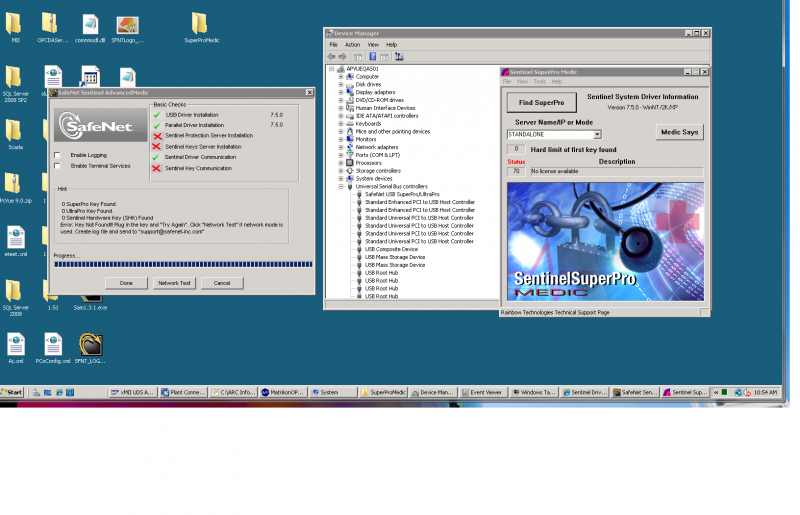Enable the Enable Logging checkbox

pos(57,155)
